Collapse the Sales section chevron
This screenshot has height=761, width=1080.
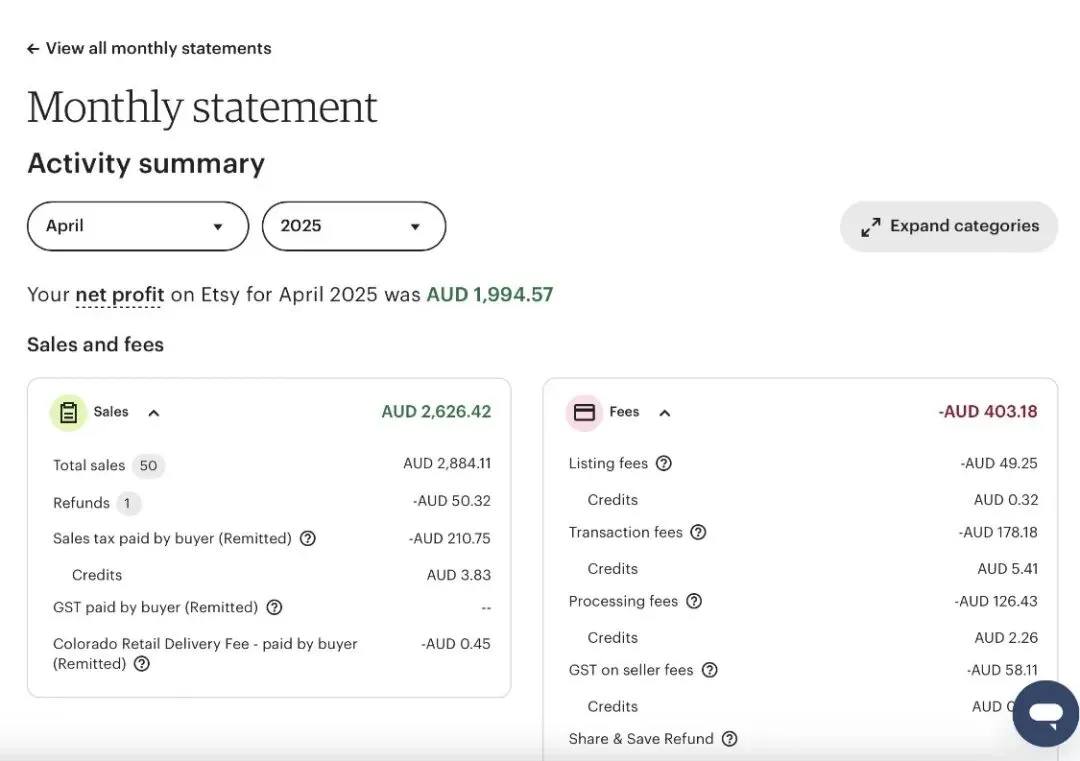tap(154, 413)
